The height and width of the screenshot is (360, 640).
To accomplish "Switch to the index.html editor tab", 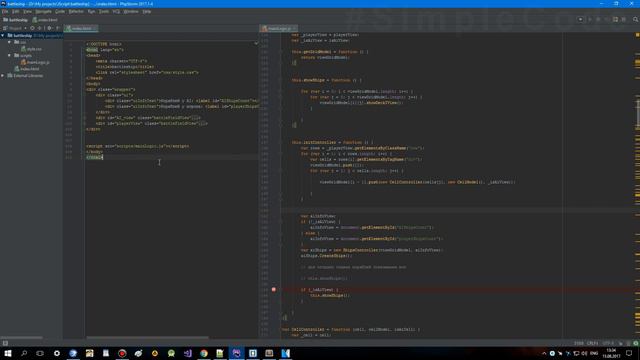I will (81, 28).
